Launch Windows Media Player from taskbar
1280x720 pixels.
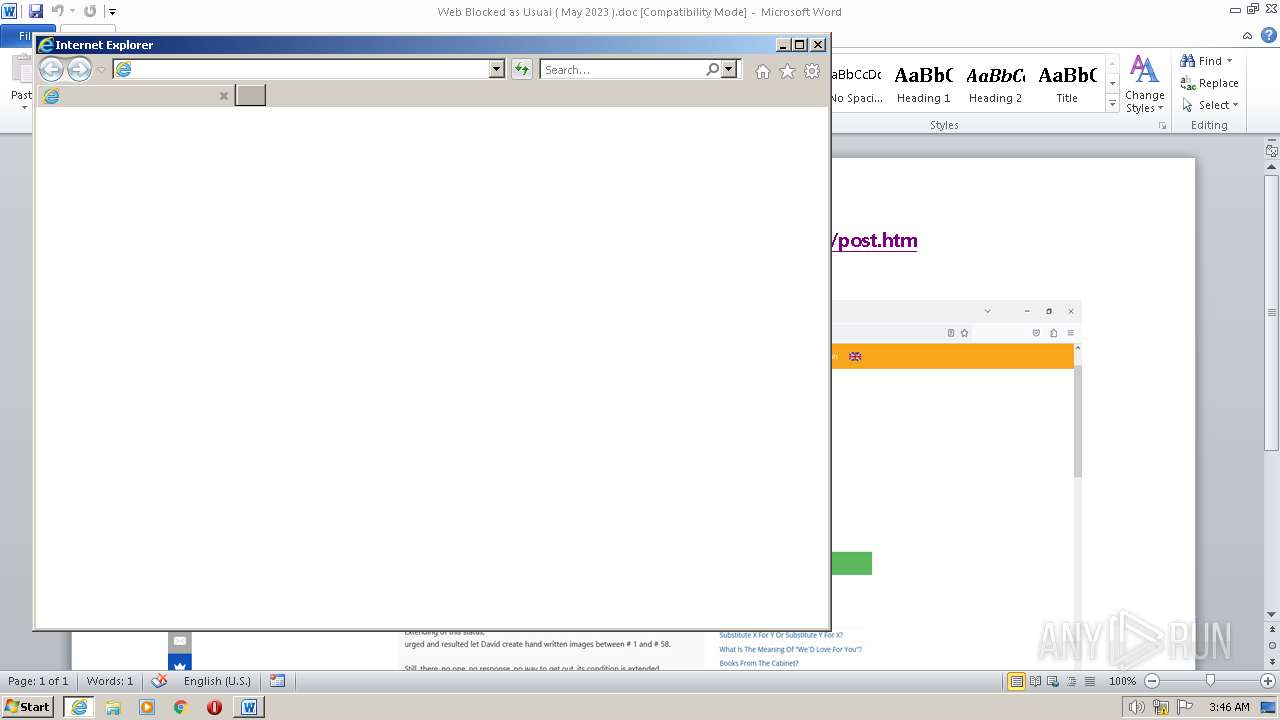(147, 707)
